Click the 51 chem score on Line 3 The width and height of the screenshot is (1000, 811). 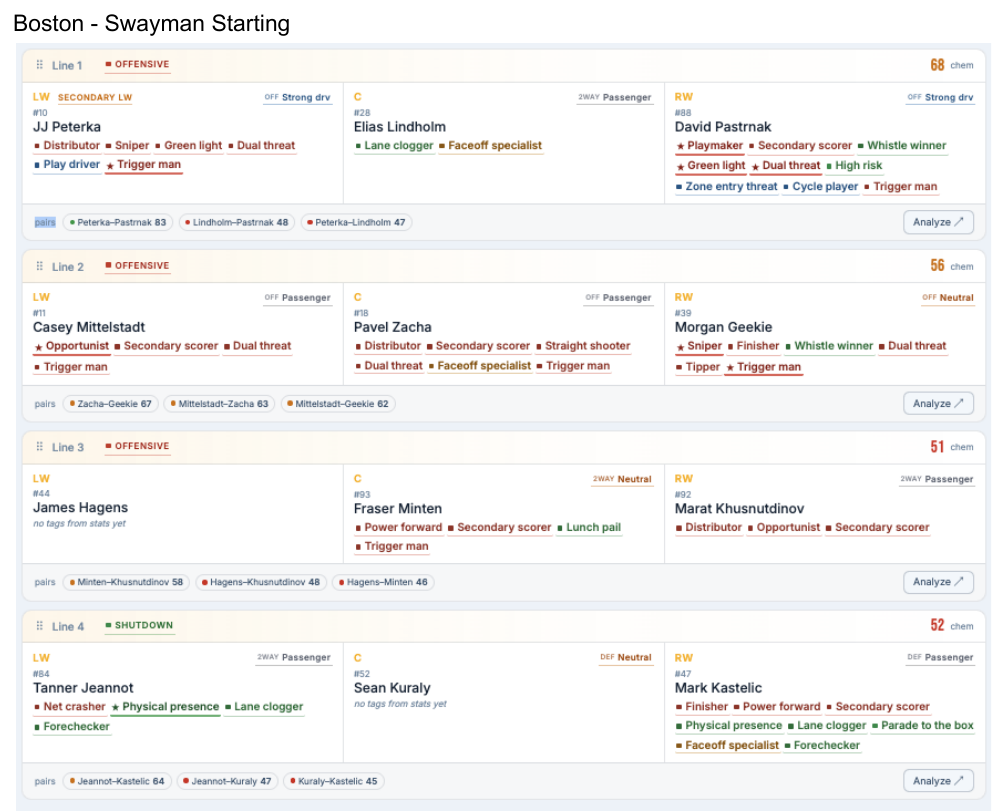click(x=937, y=447)
